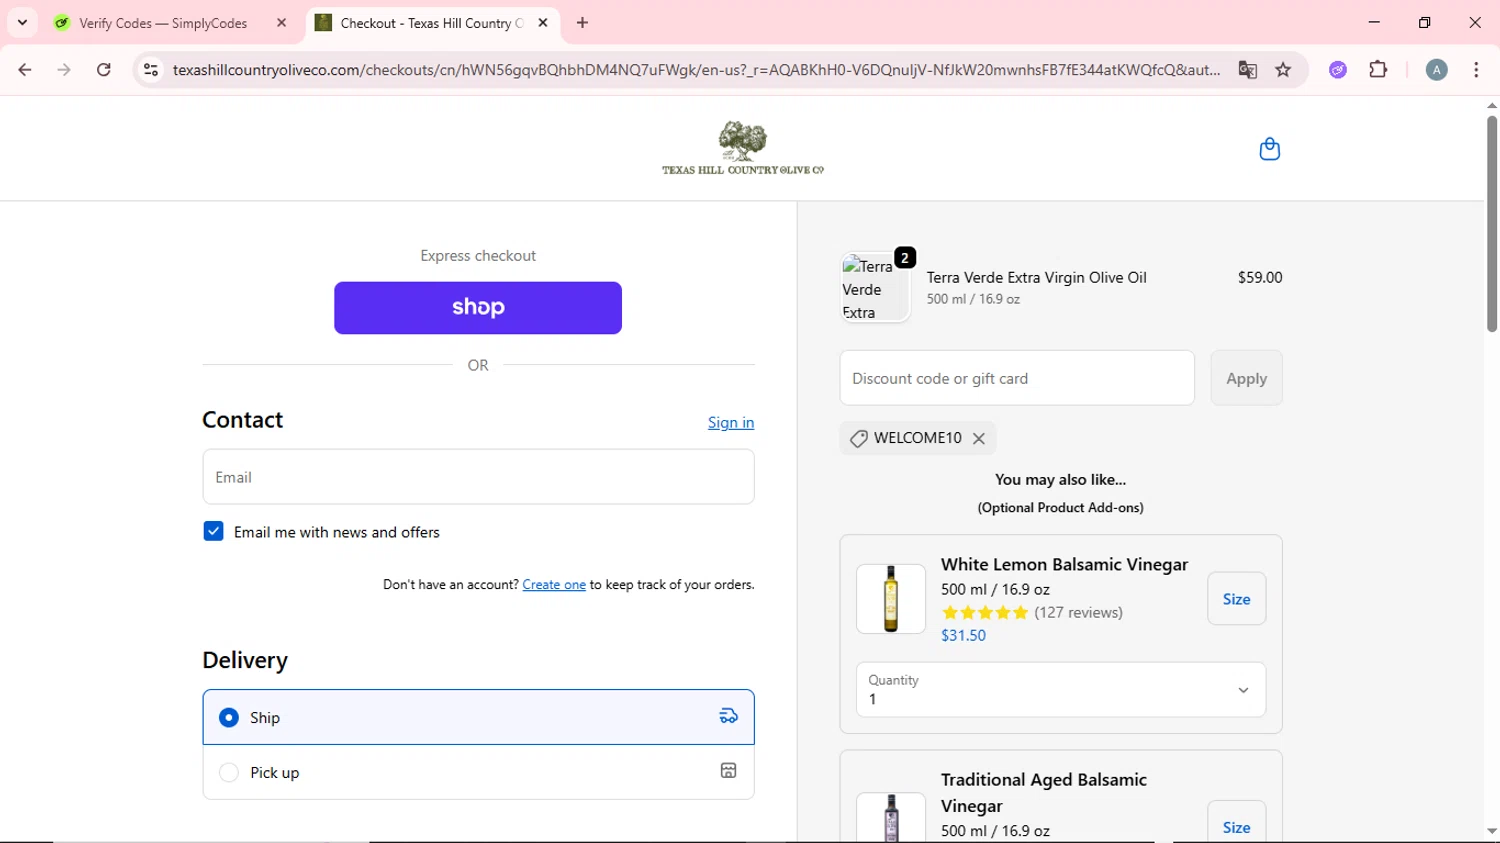Viewport: 1500px width, 843px height.
Task: Go back with browser back arrow
Action: click(25, 70)
